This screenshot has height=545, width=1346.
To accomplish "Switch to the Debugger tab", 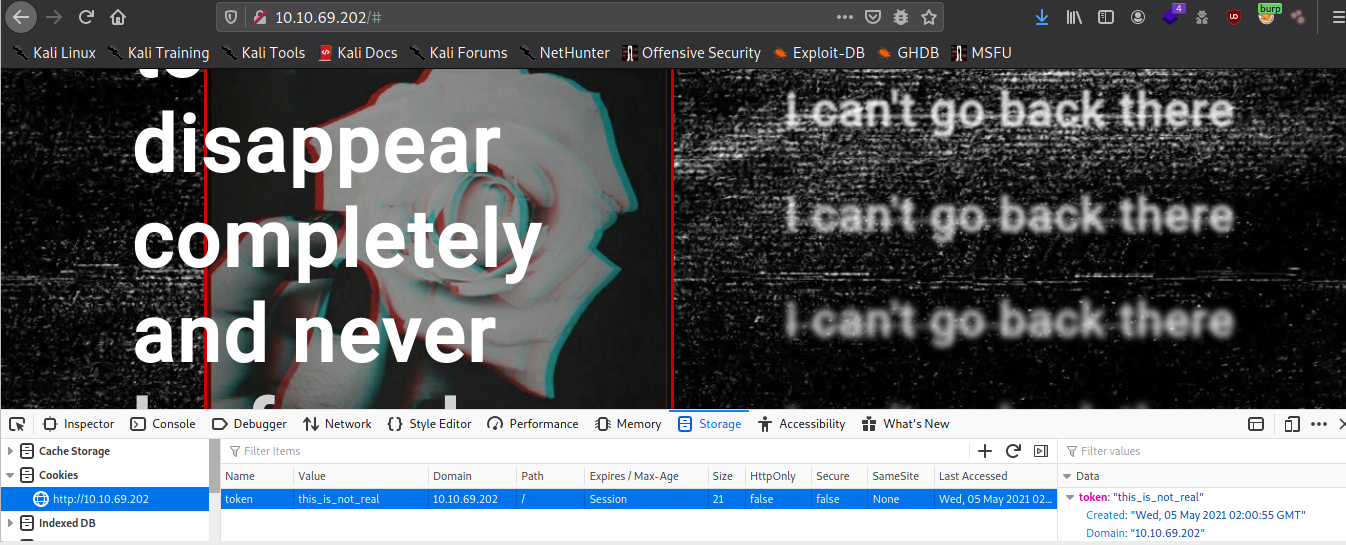I will [x=249, y=424].
